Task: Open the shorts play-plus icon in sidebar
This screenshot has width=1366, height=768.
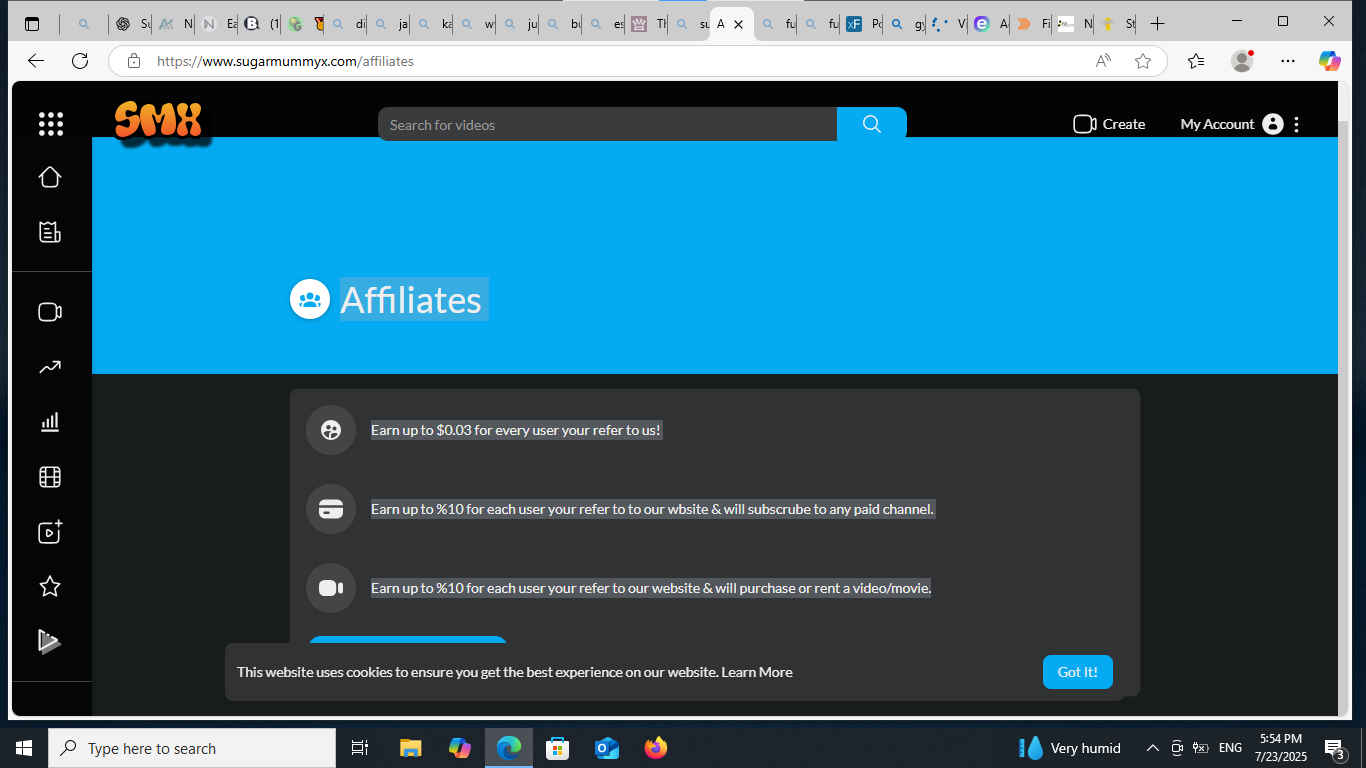Action: pyautogui.click(x=50, y=532)
